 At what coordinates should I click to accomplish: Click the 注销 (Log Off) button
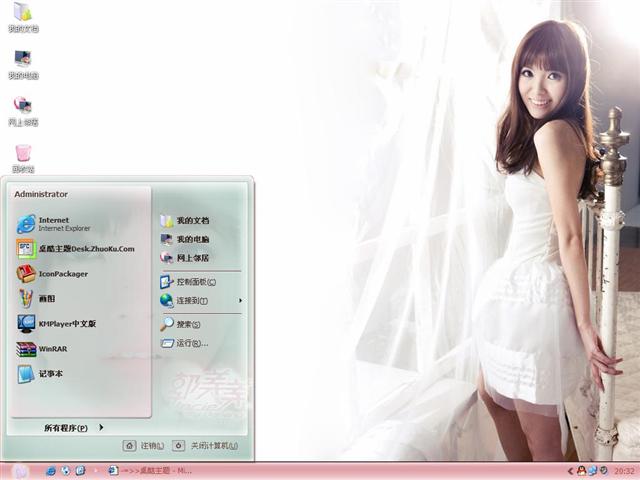[144, 446]
